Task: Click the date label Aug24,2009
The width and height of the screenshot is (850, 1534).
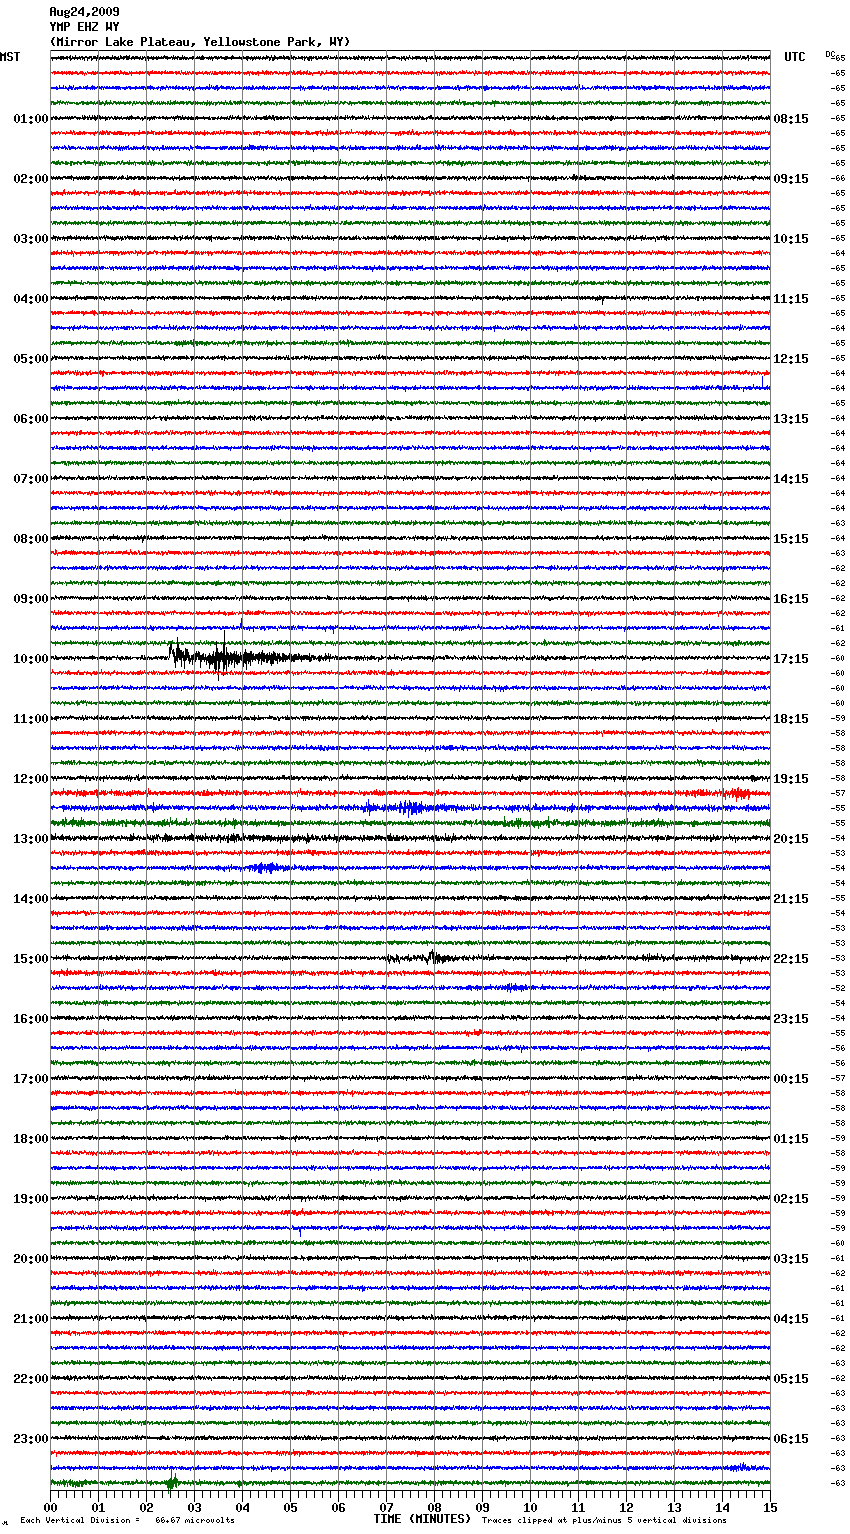Action: [x=84, y=12]
